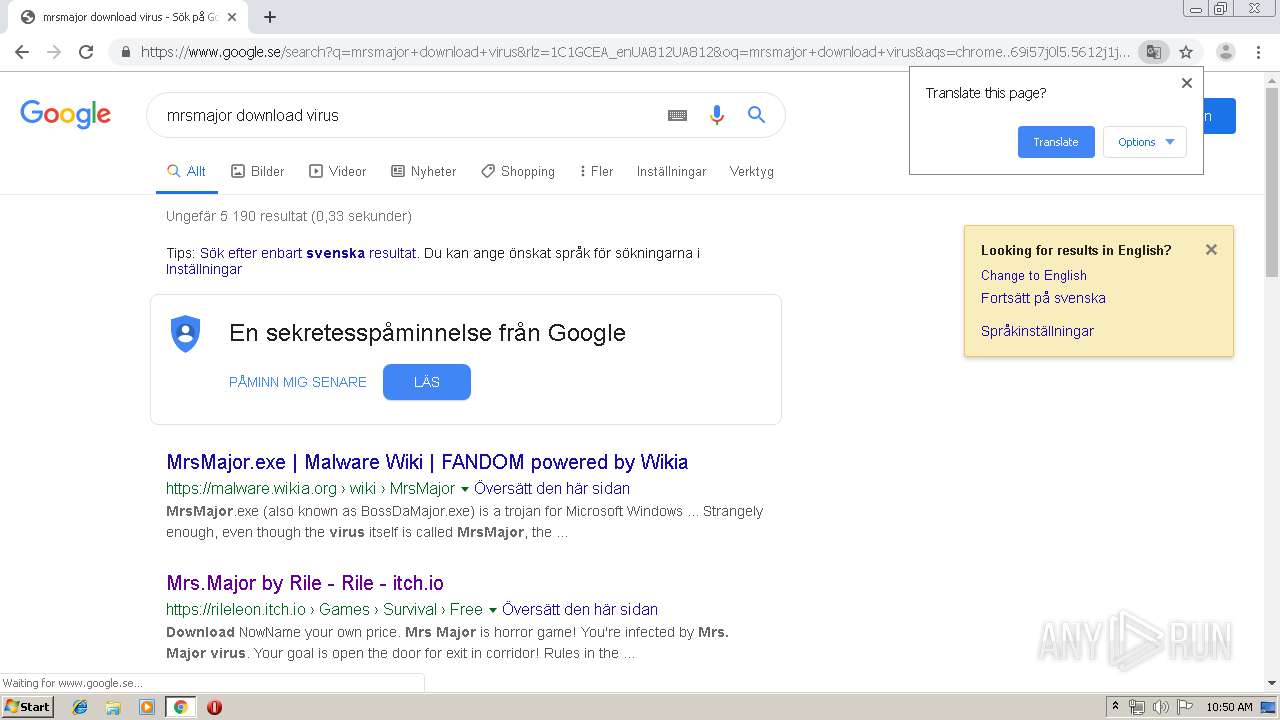This screenshot has width=1280, height=720.
Task: Click the volume speaker tray icon
Action: click(x=1160, y=707)
